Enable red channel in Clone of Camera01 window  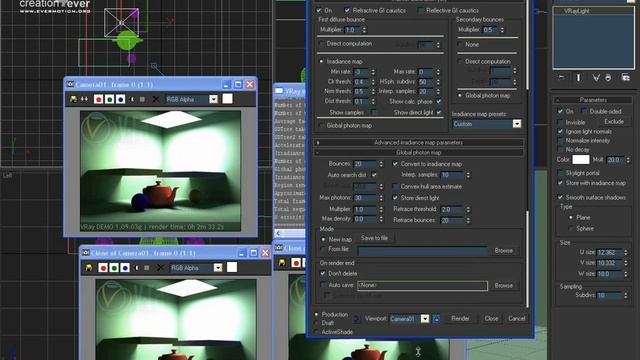[103, 268]
